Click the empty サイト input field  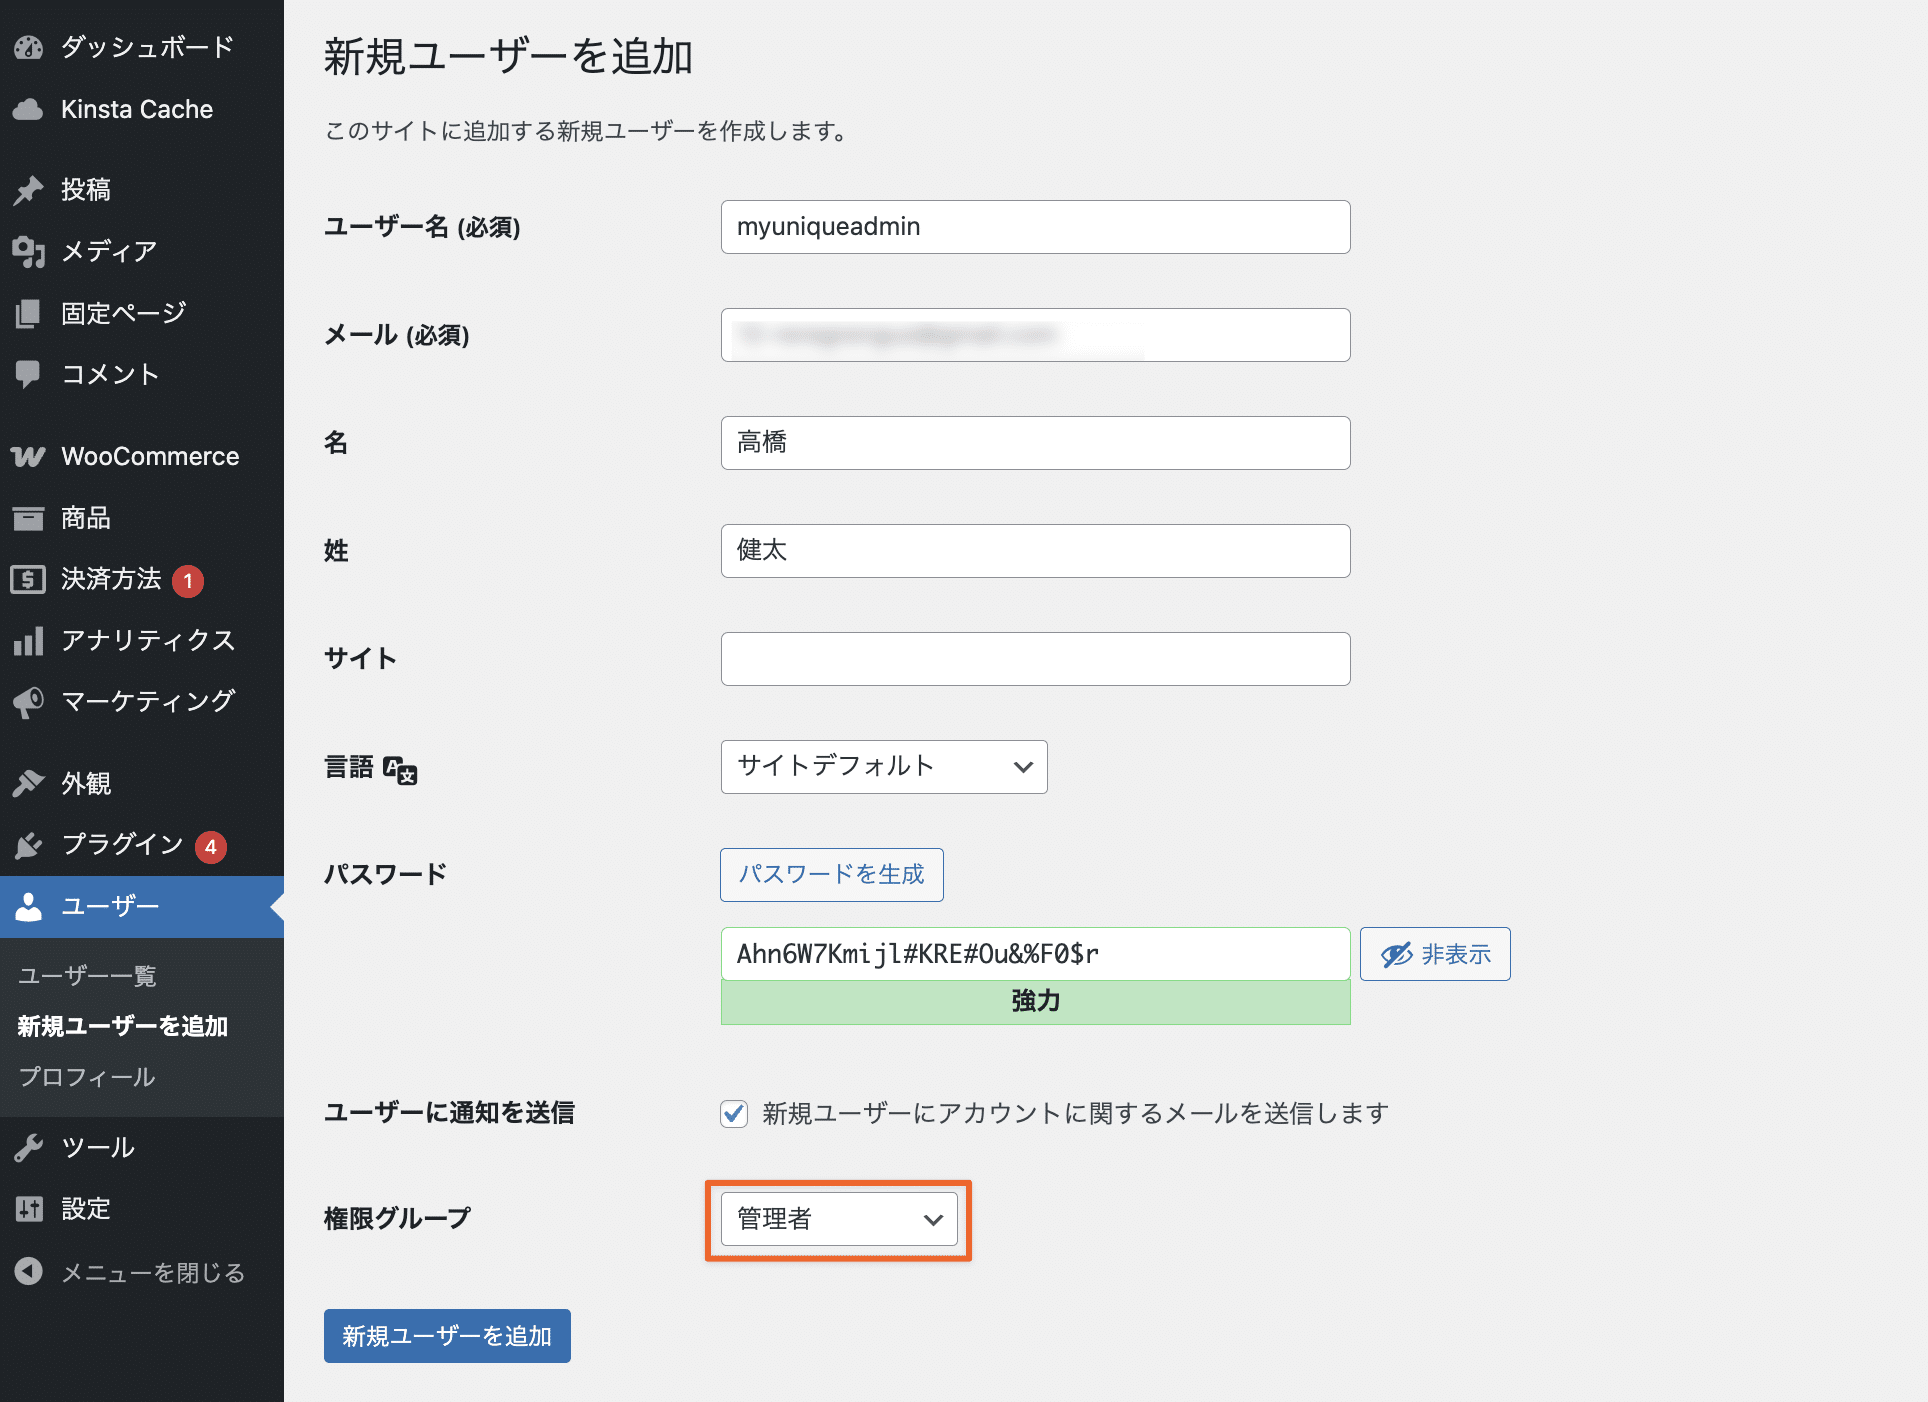(1035, 659)
